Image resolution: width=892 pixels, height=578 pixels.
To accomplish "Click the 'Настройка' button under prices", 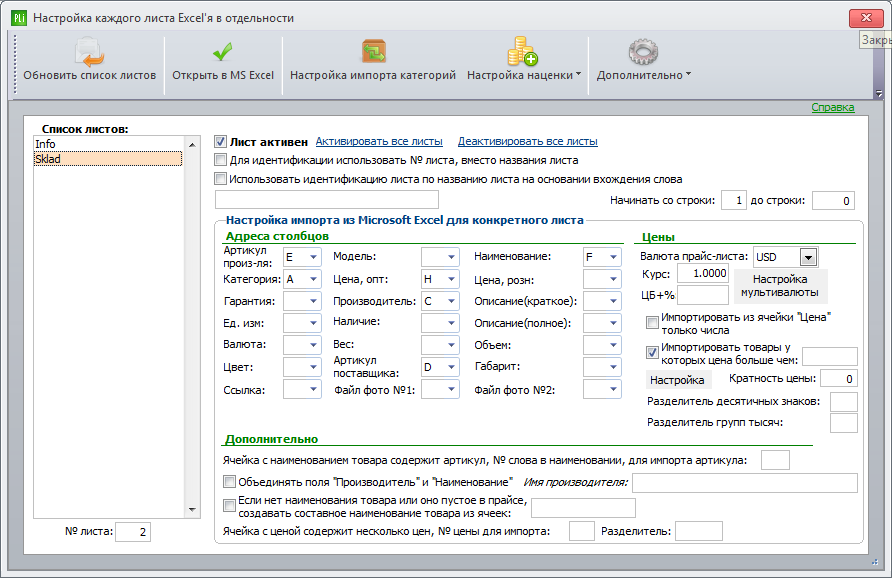I will tap(677, 380).
